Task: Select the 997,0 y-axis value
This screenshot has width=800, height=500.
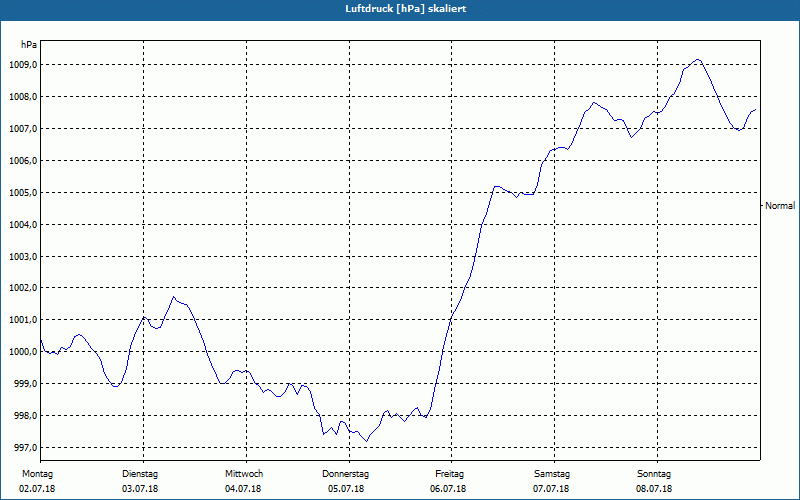Action: point(25,448)
